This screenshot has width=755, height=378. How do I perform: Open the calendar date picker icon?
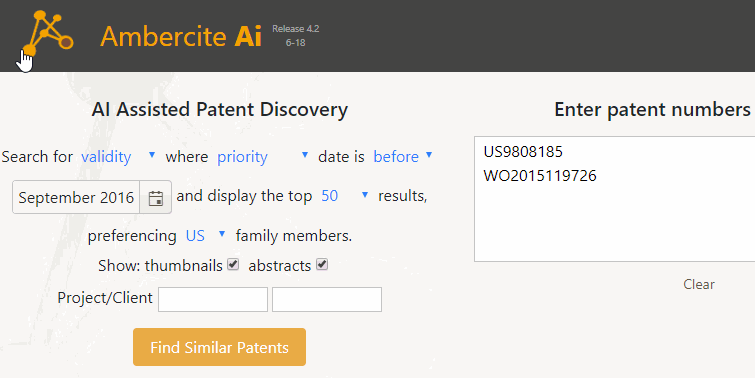(156, 197)
